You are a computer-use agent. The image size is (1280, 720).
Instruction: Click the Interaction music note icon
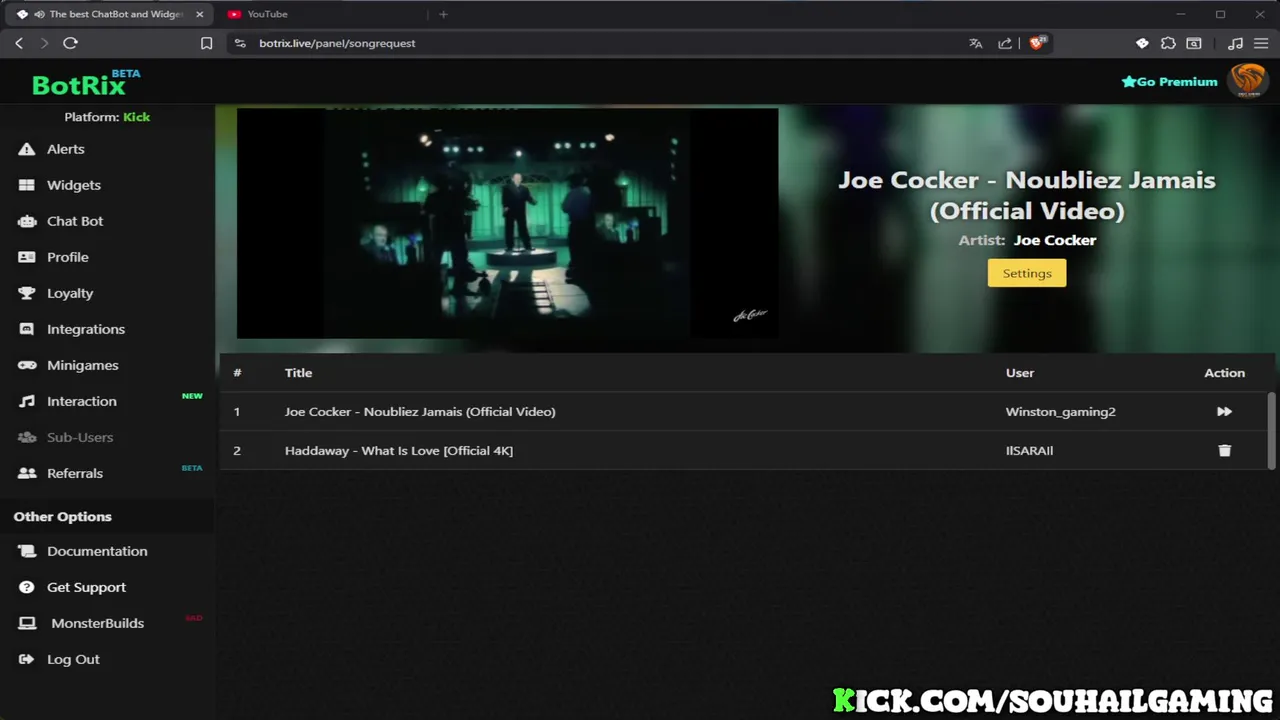[27, 401]
